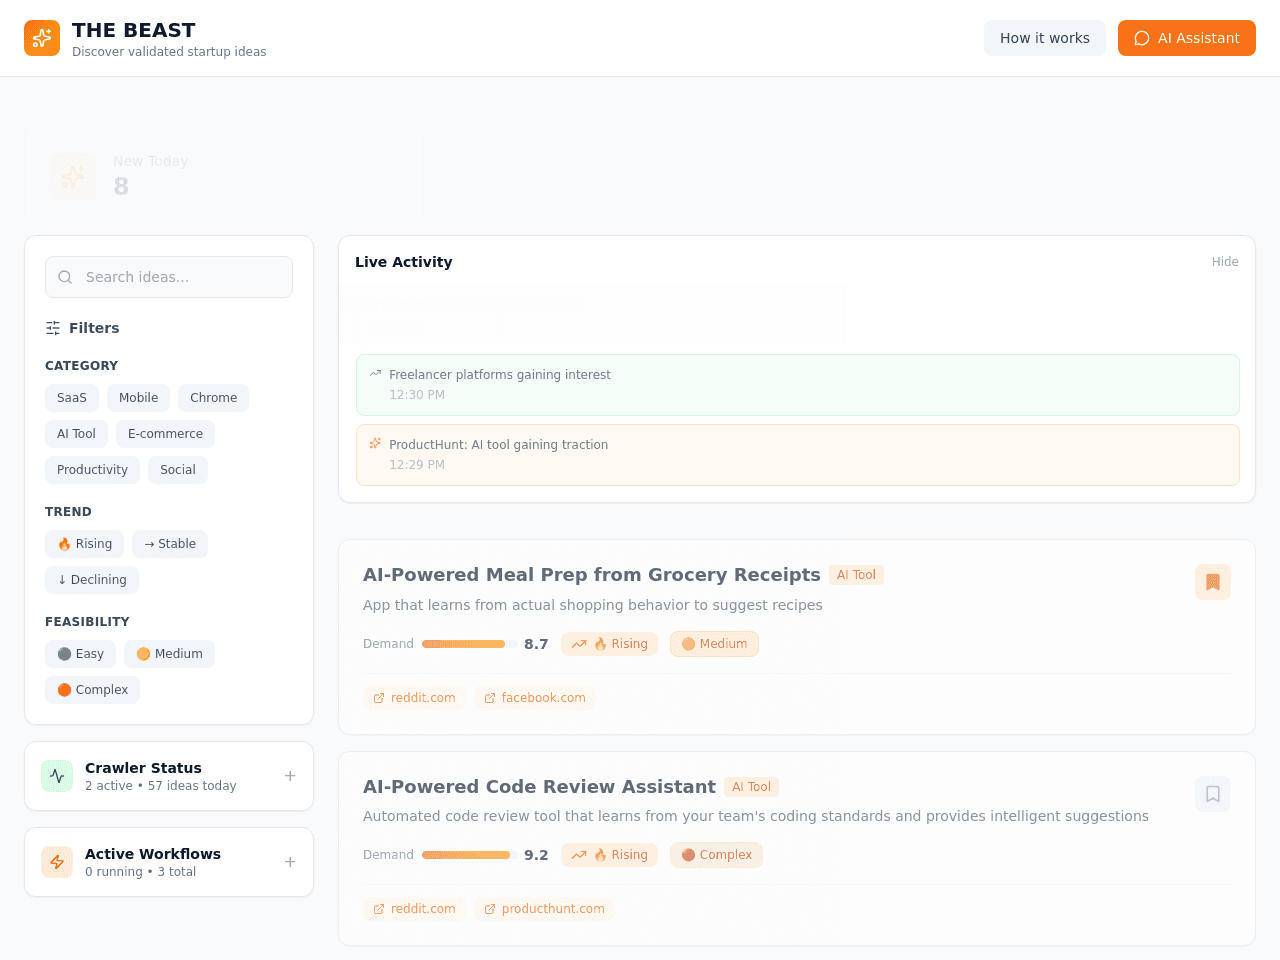Bookmark the AI-Powered Meal Prep idea
Screen dimensions: 1280x960
1213,582
